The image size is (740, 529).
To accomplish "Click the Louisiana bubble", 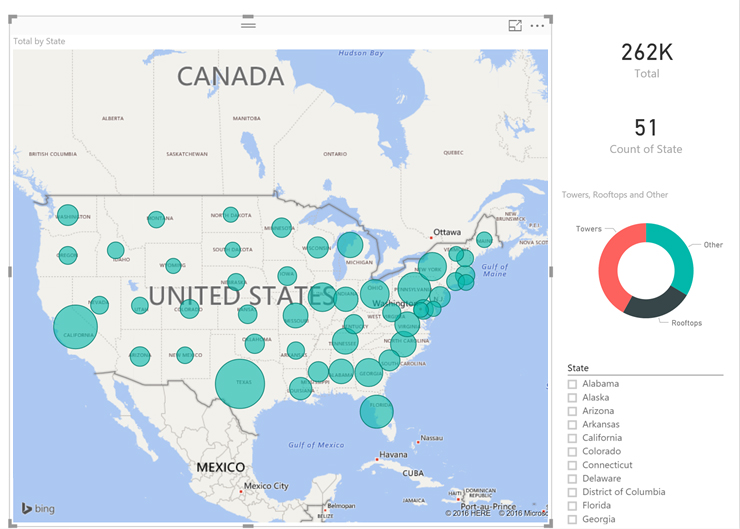I will (300, 388).
